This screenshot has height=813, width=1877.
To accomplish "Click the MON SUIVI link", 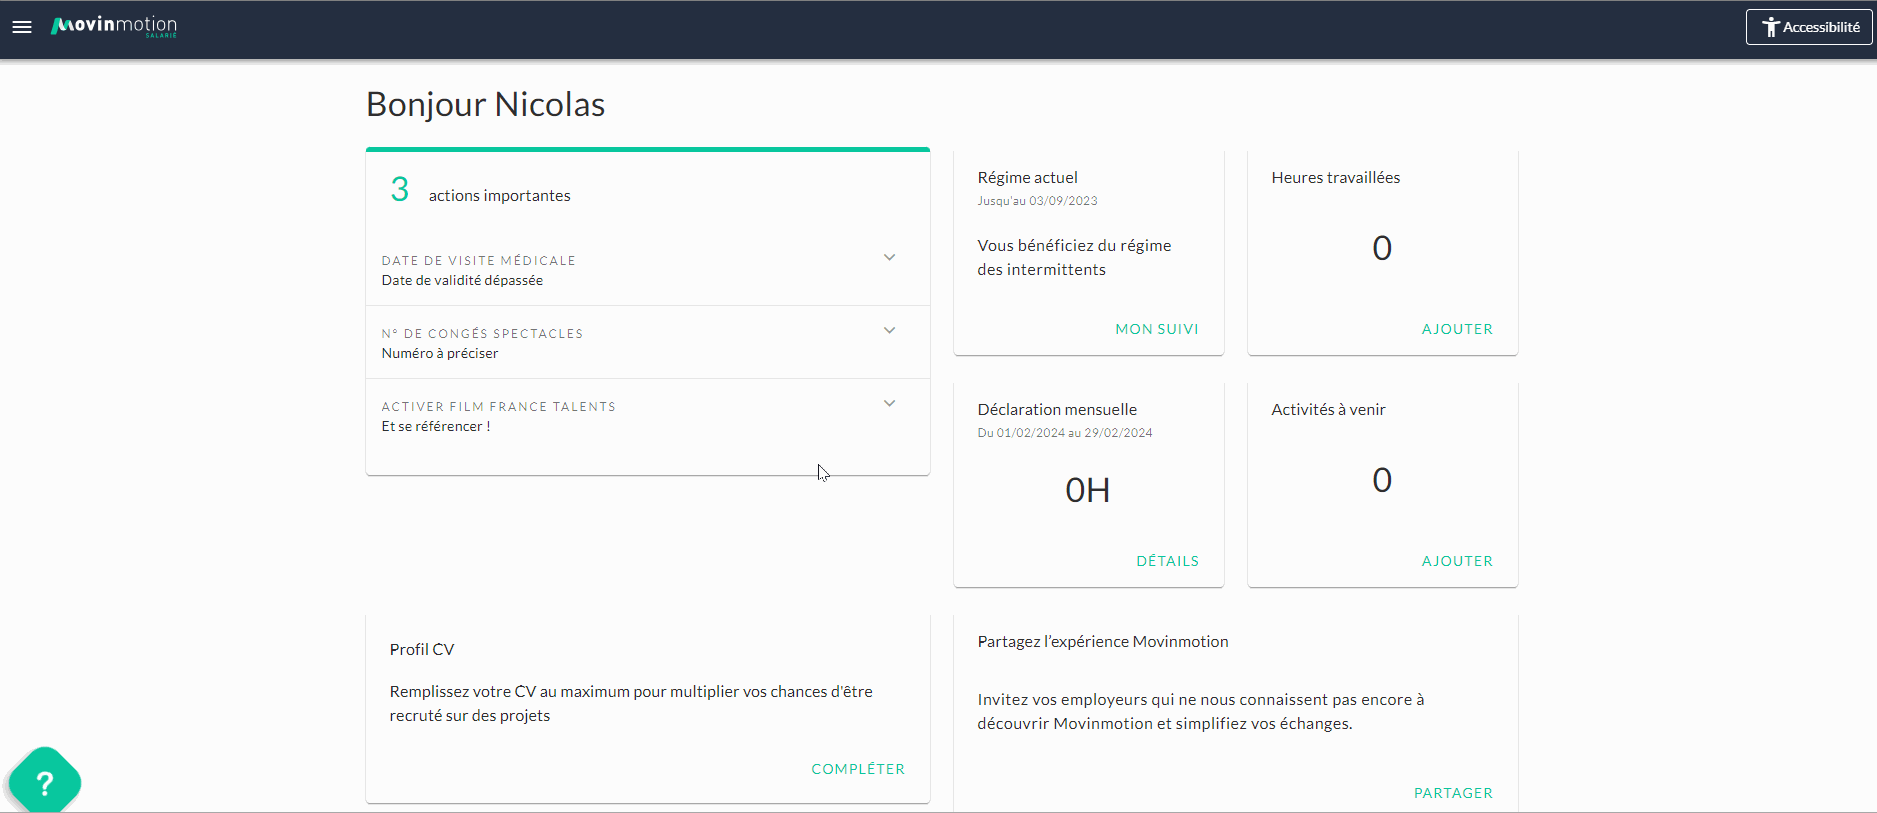I will [1157, 329].
